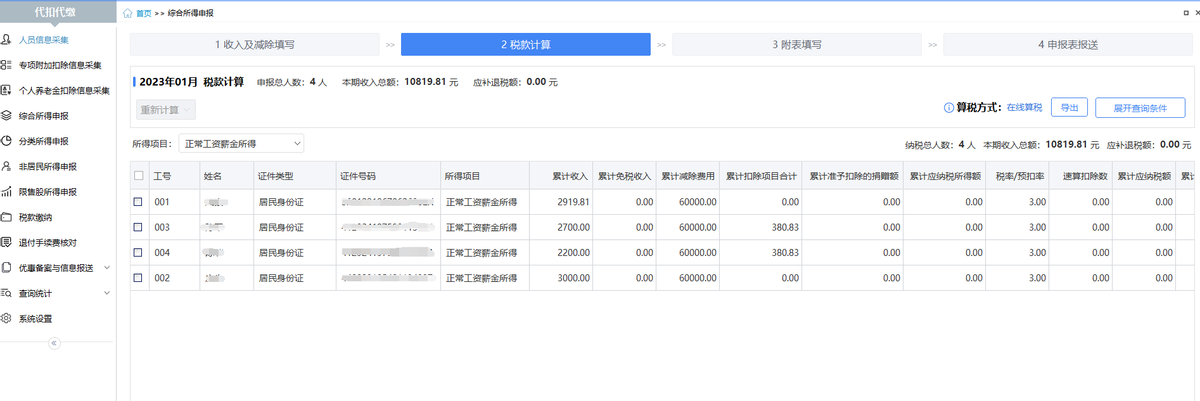The image size is (1200, 401).
Task: Click the 专项附加扣除信息采集 sidebar icon
Action: click(x=7, y=65)
